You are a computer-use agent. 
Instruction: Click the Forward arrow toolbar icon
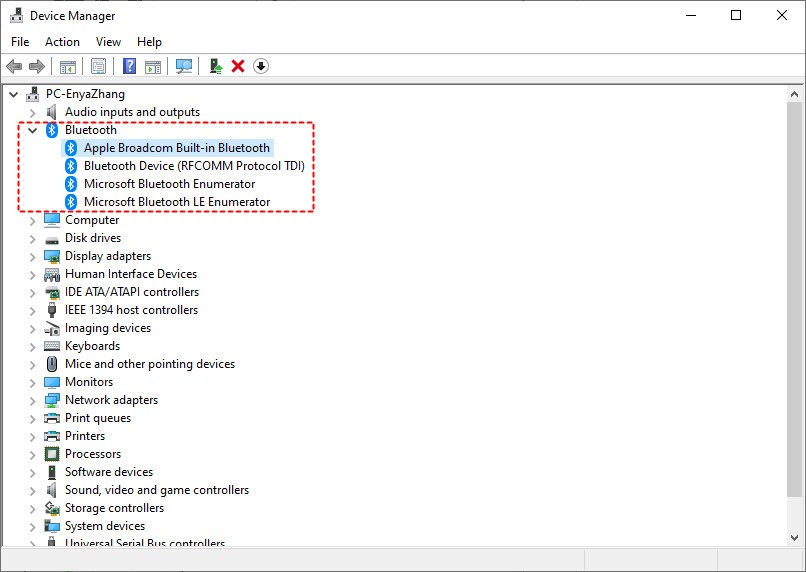click(x=36, y=66)
